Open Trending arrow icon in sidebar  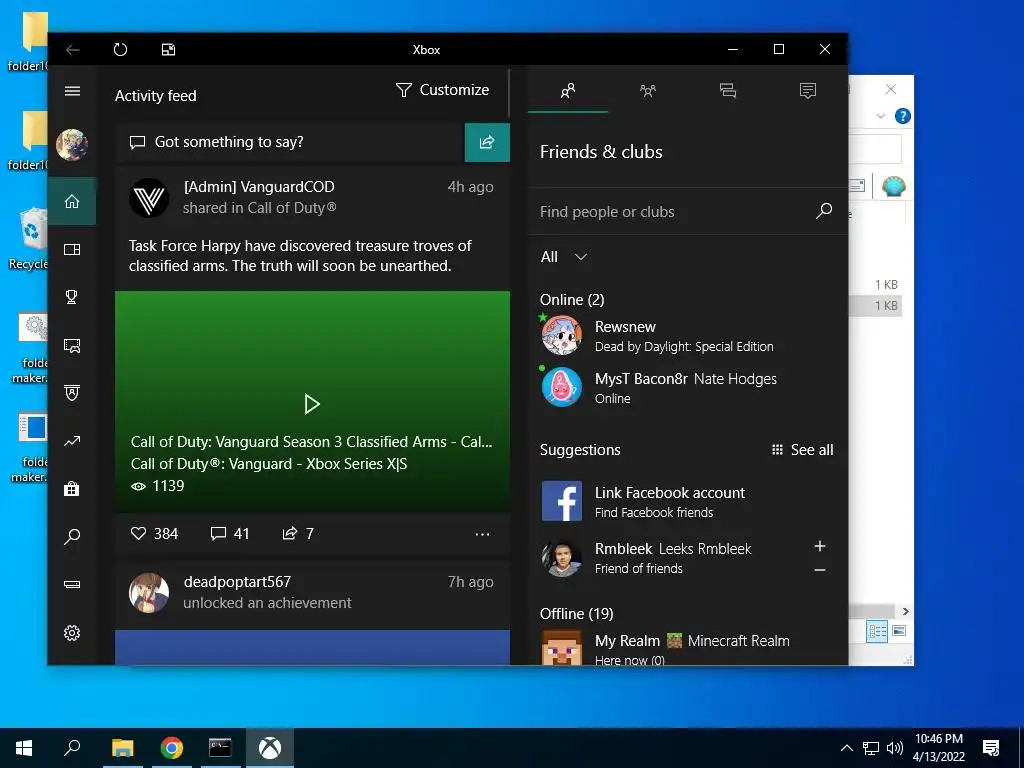tap(72, 441)
